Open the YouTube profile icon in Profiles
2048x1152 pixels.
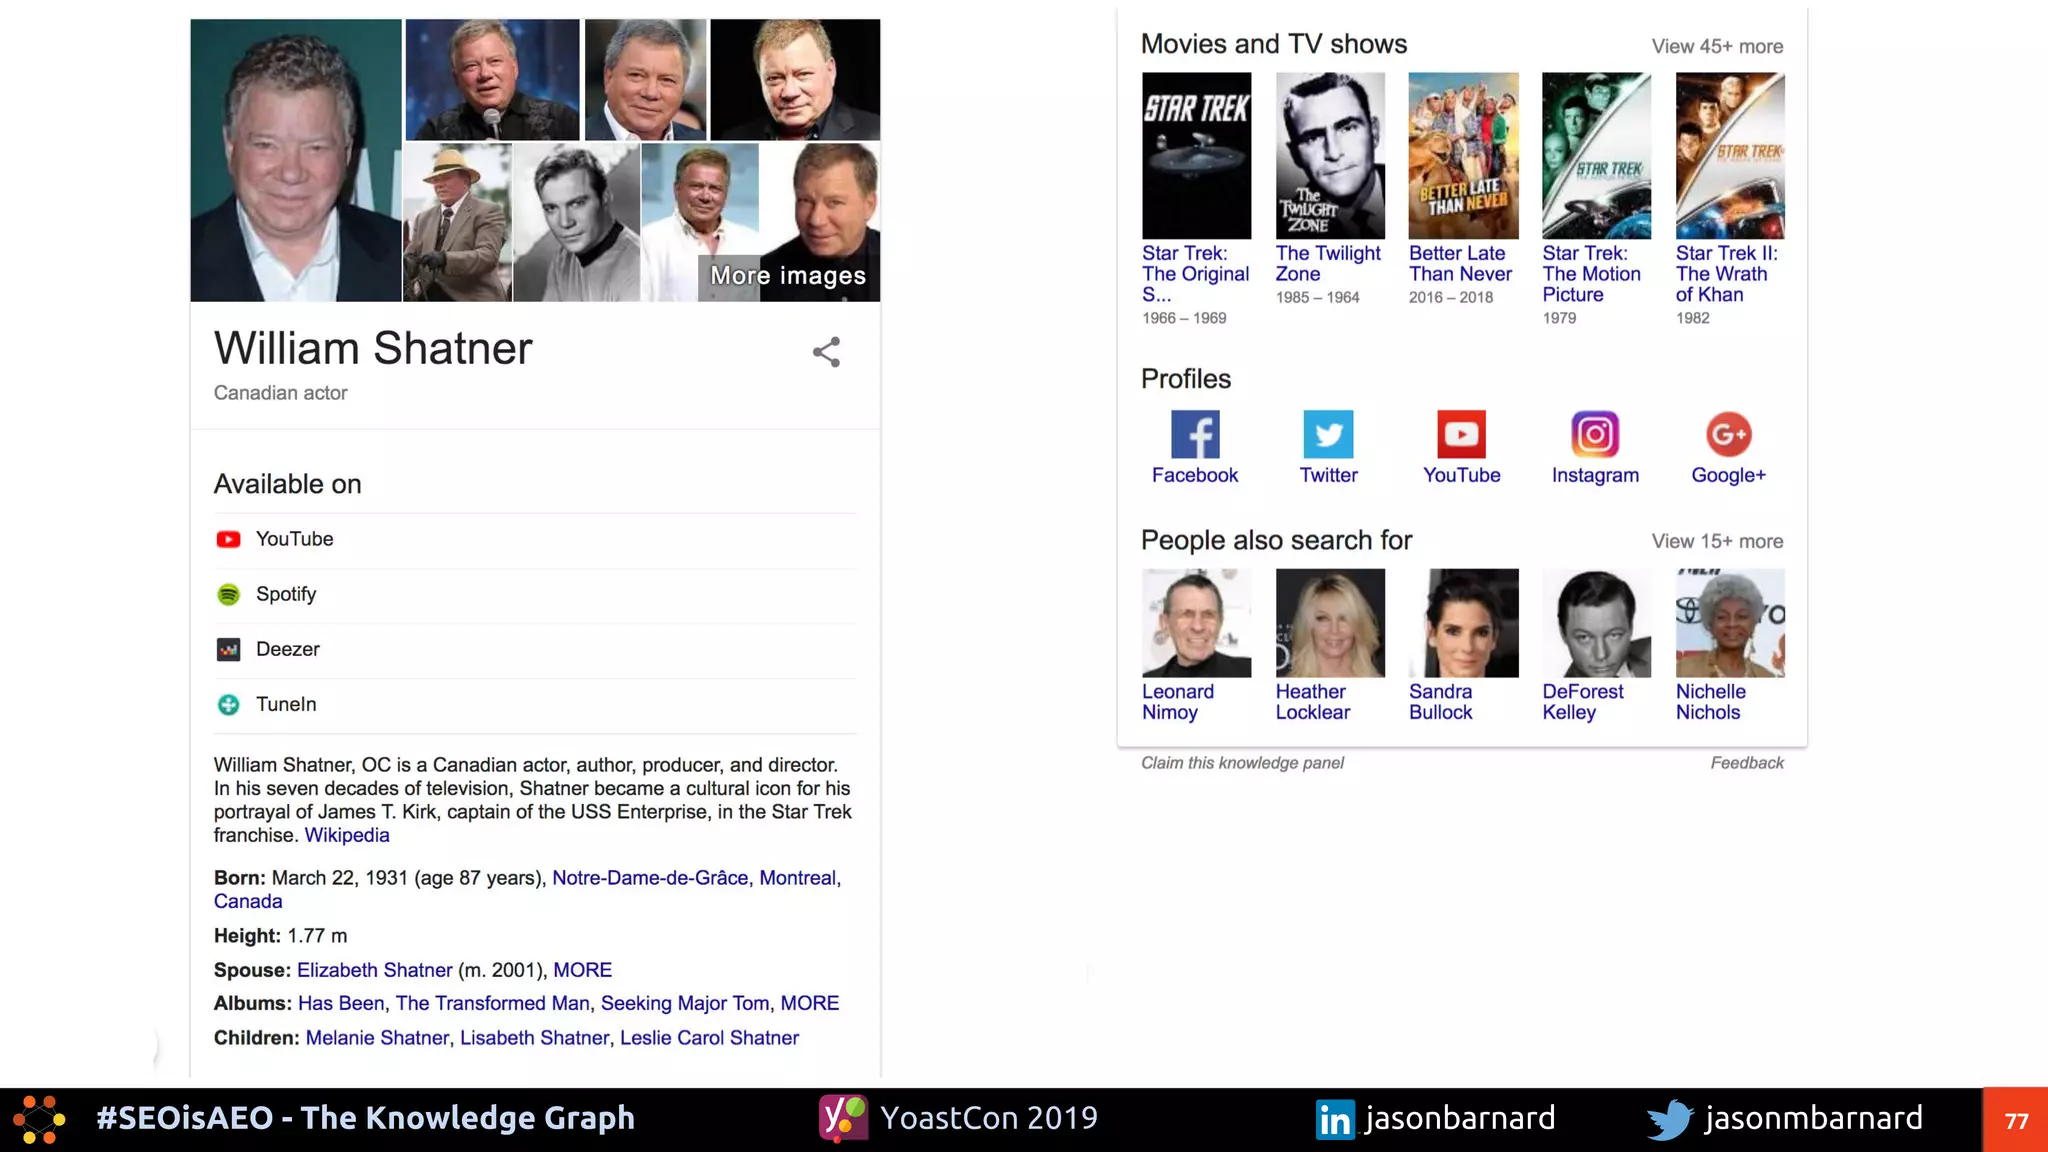1461,435
